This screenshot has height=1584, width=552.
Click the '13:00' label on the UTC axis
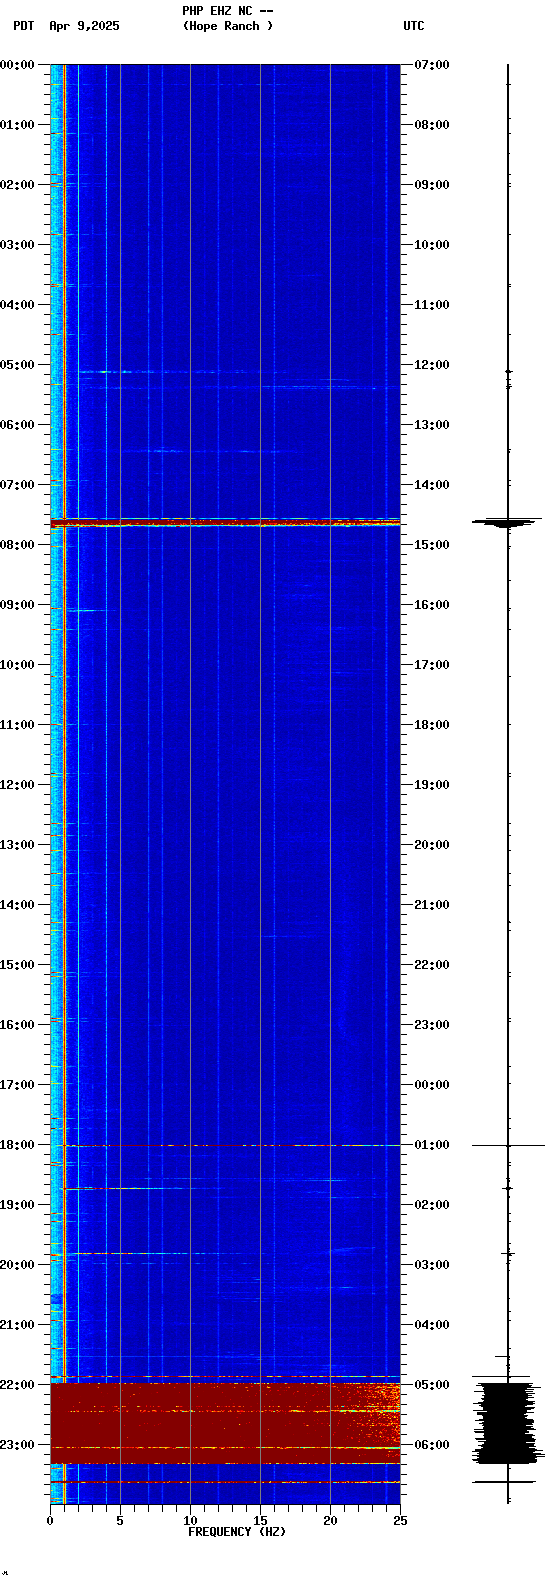pyautogui.click(x=432, y=425)
